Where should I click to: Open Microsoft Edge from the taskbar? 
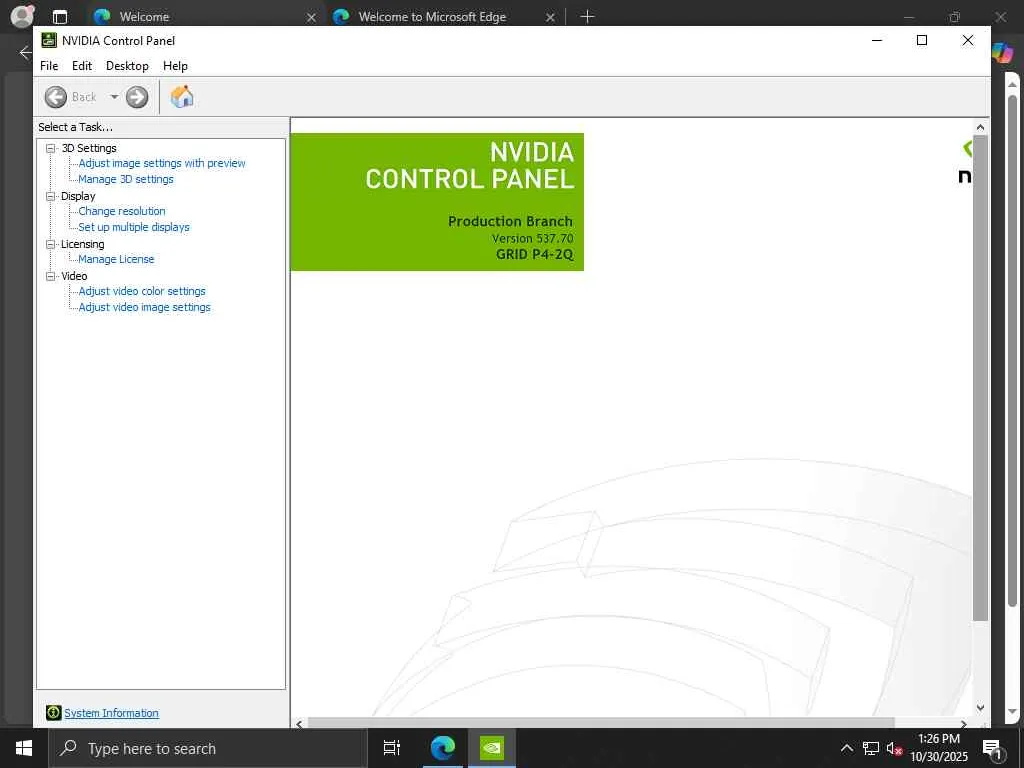coord(443,748)
